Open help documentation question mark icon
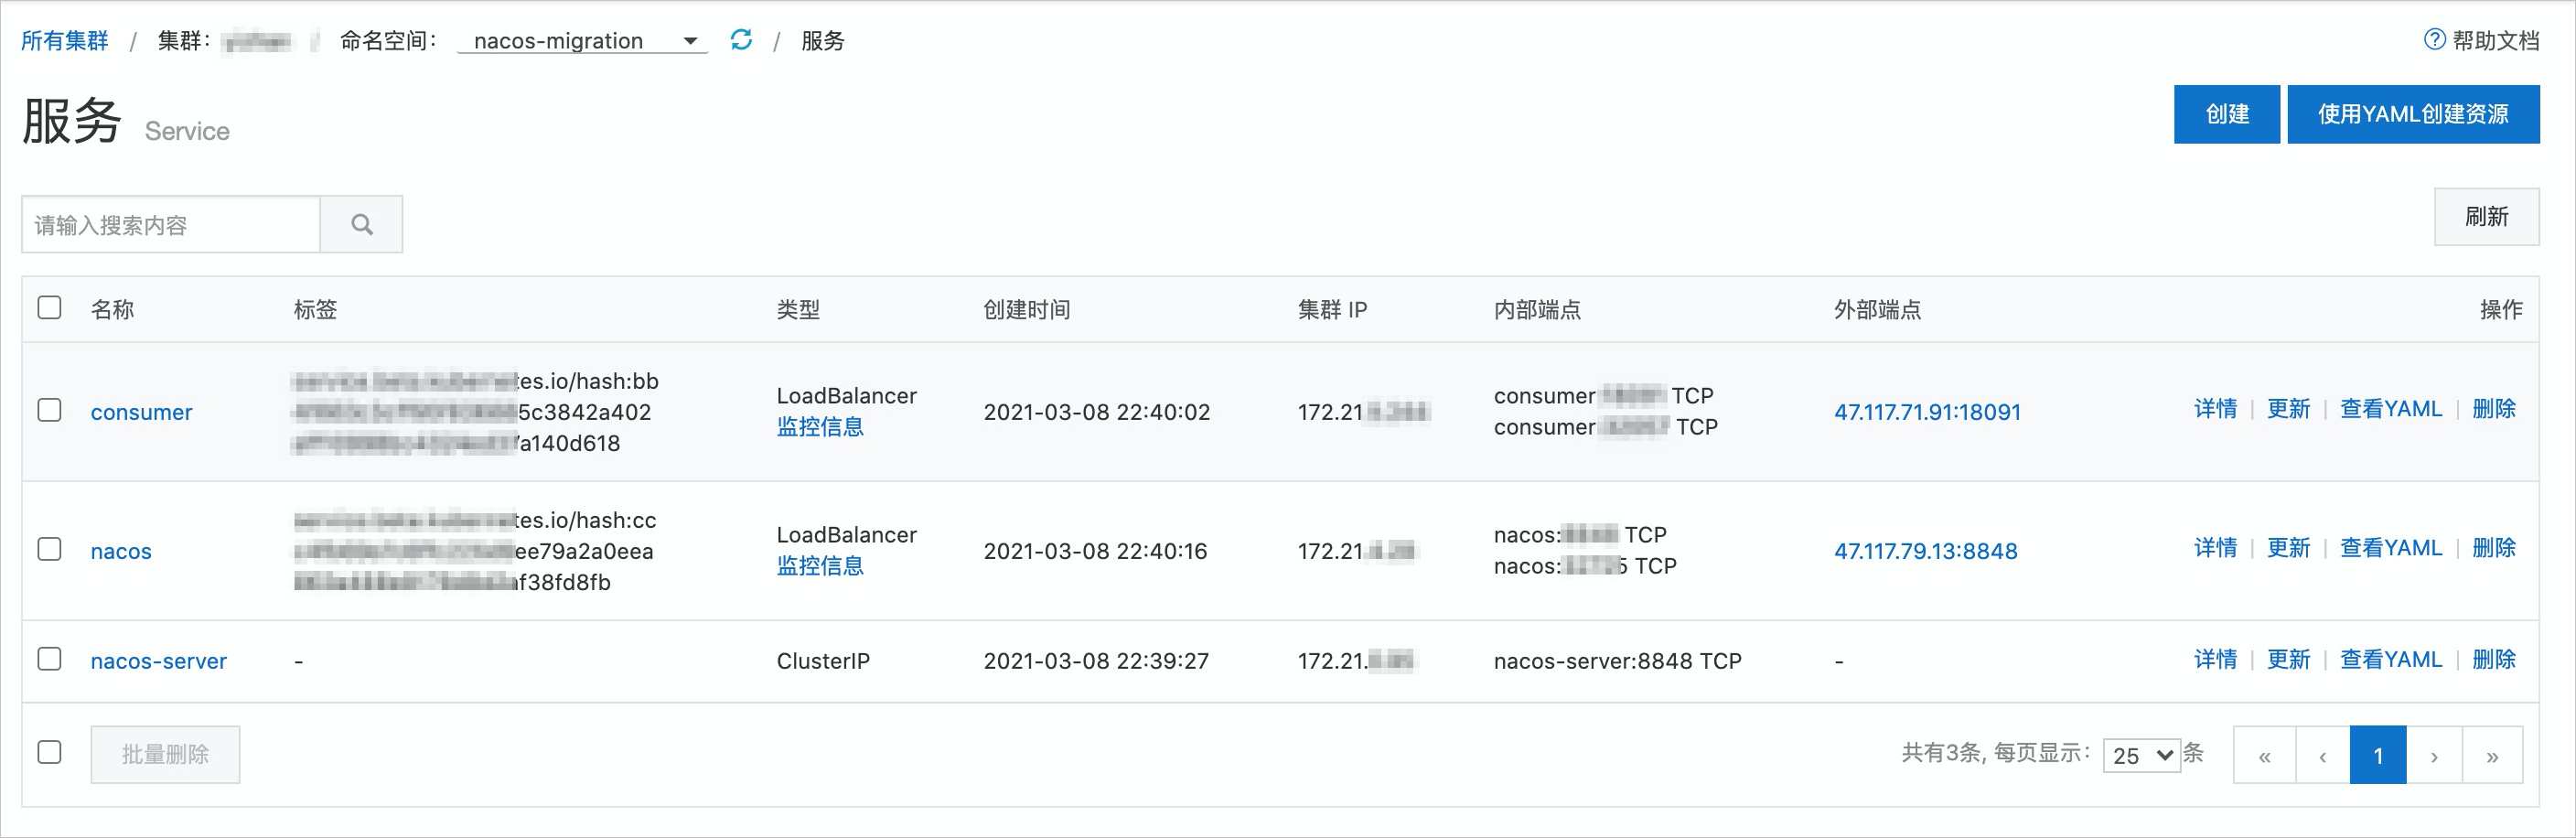2576x838 pixels. pyautogui.click(x=2434, y=40)
